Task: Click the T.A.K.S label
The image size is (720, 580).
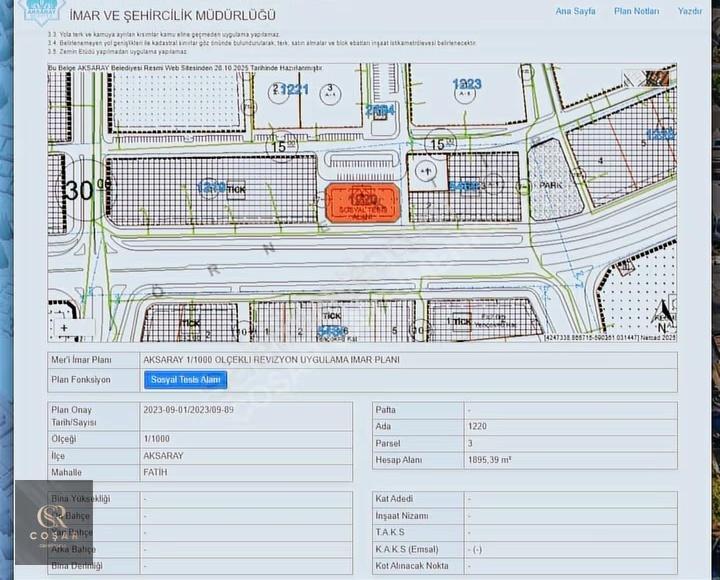Action: click(390, 532)
